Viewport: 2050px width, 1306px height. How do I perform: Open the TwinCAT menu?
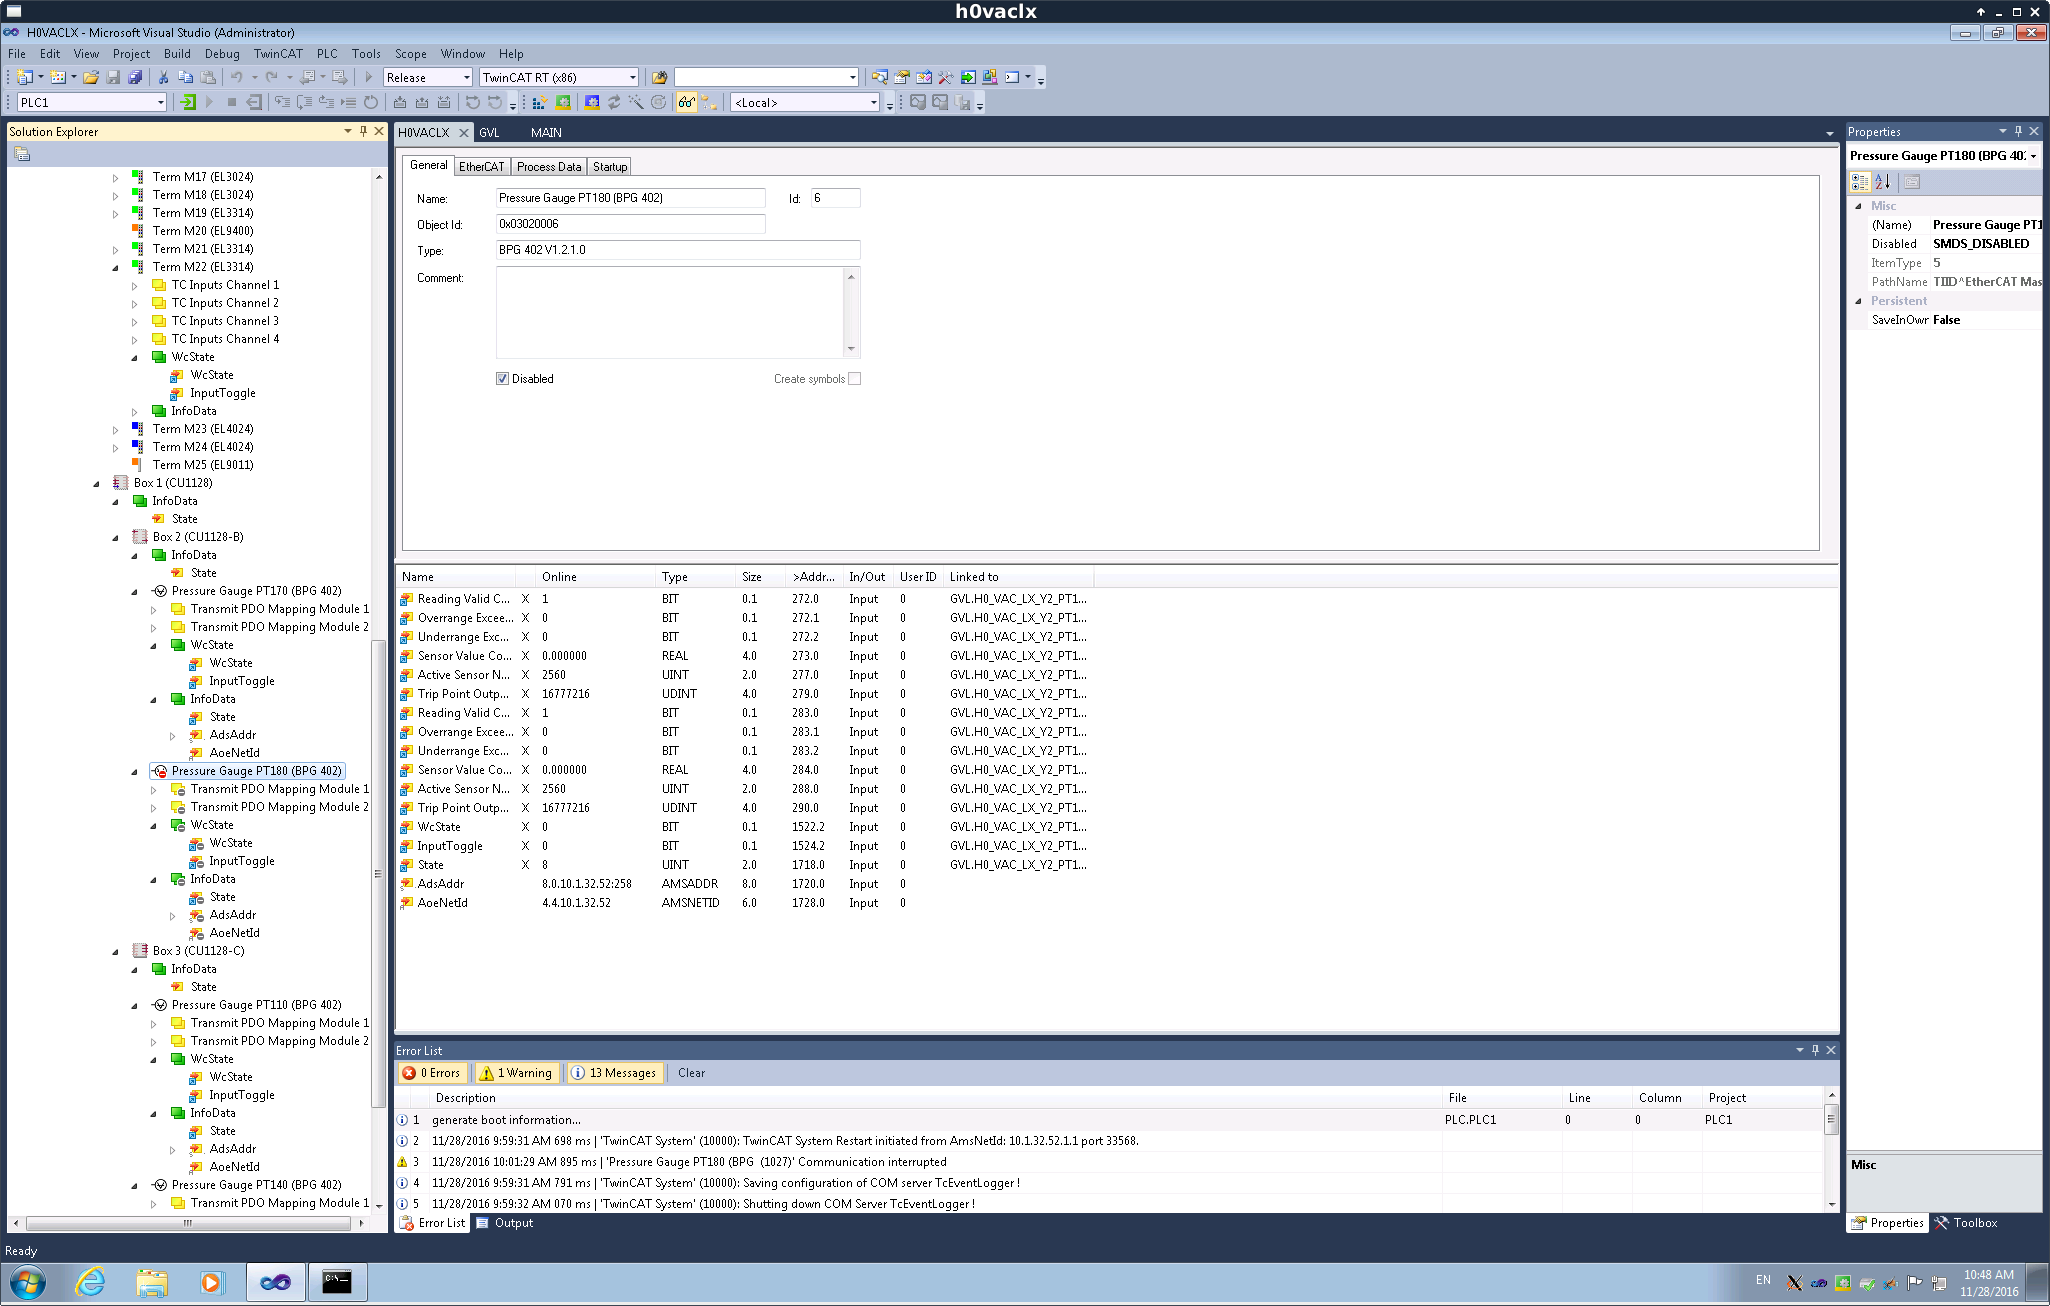(278, 54)
